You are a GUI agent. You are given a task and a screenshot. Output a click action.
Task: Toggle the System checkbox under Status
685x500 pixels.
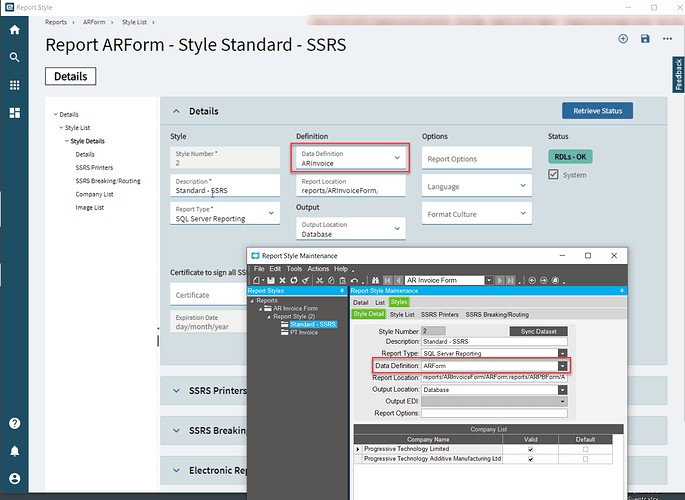click(x=553, y=175)
